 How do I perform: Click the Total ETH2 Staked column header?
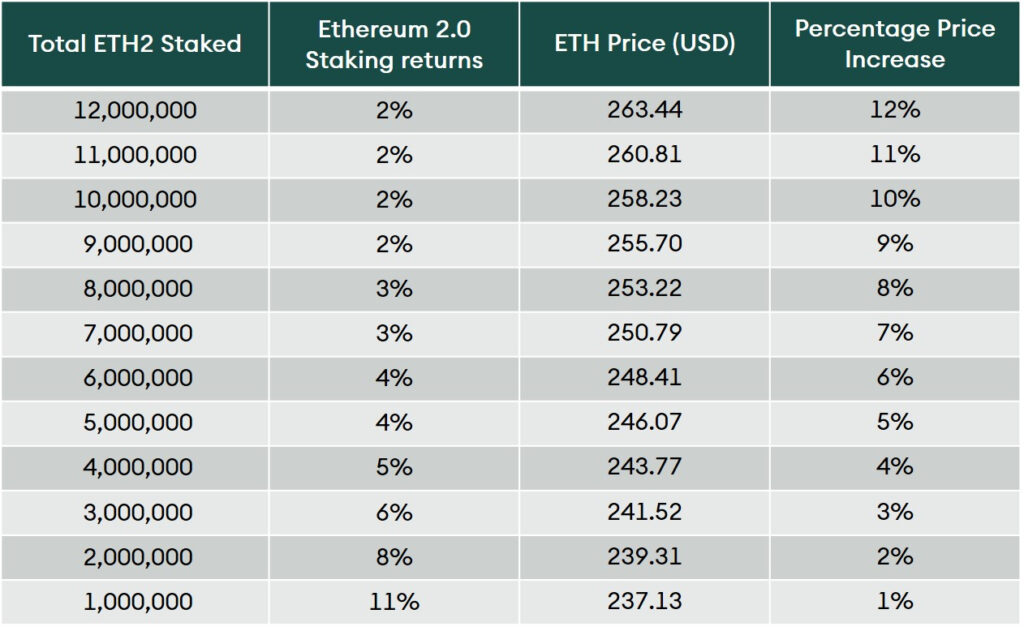click(135, 44)
